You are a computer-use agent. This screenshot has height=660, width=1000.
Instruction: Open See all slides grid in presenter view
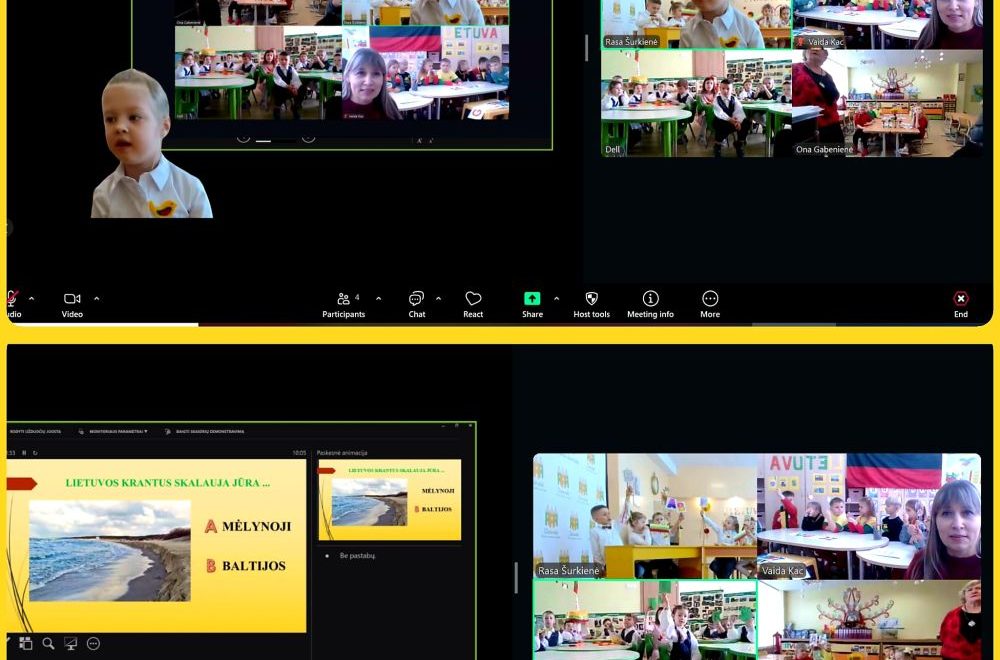coord(26,643)
